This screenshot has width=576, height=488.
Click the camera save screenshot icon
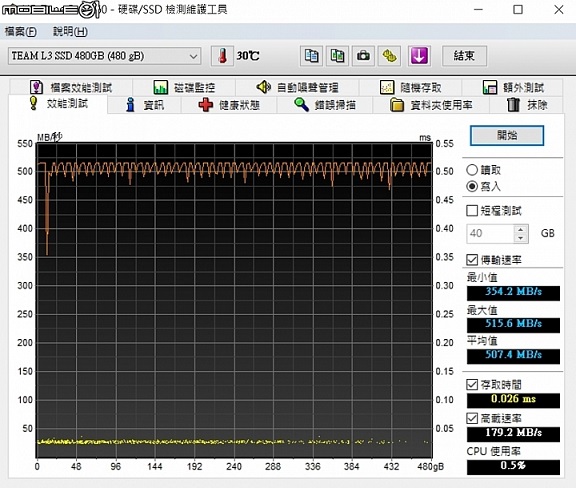coord(363,56)
